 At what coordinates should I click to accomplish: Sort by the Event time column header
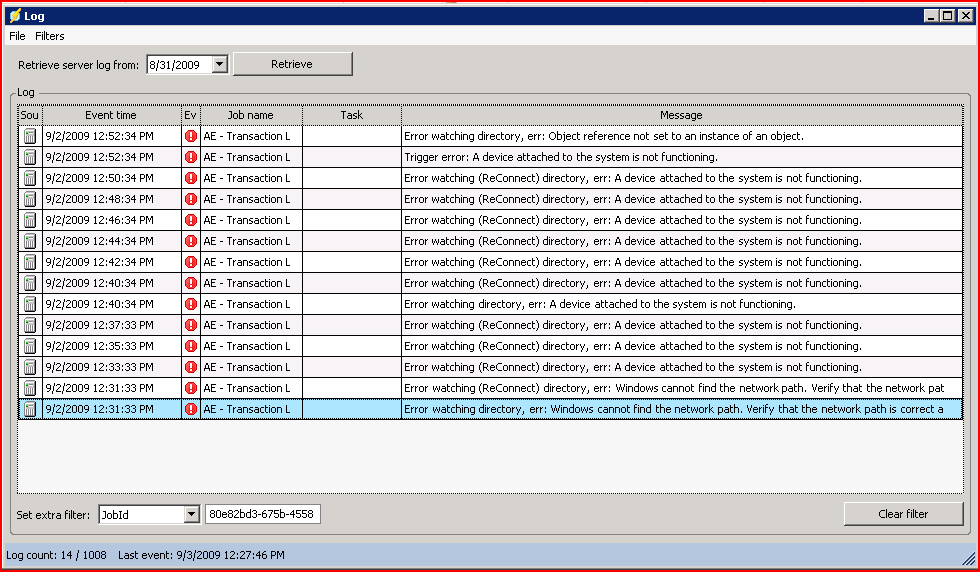(x=111, y=115)
